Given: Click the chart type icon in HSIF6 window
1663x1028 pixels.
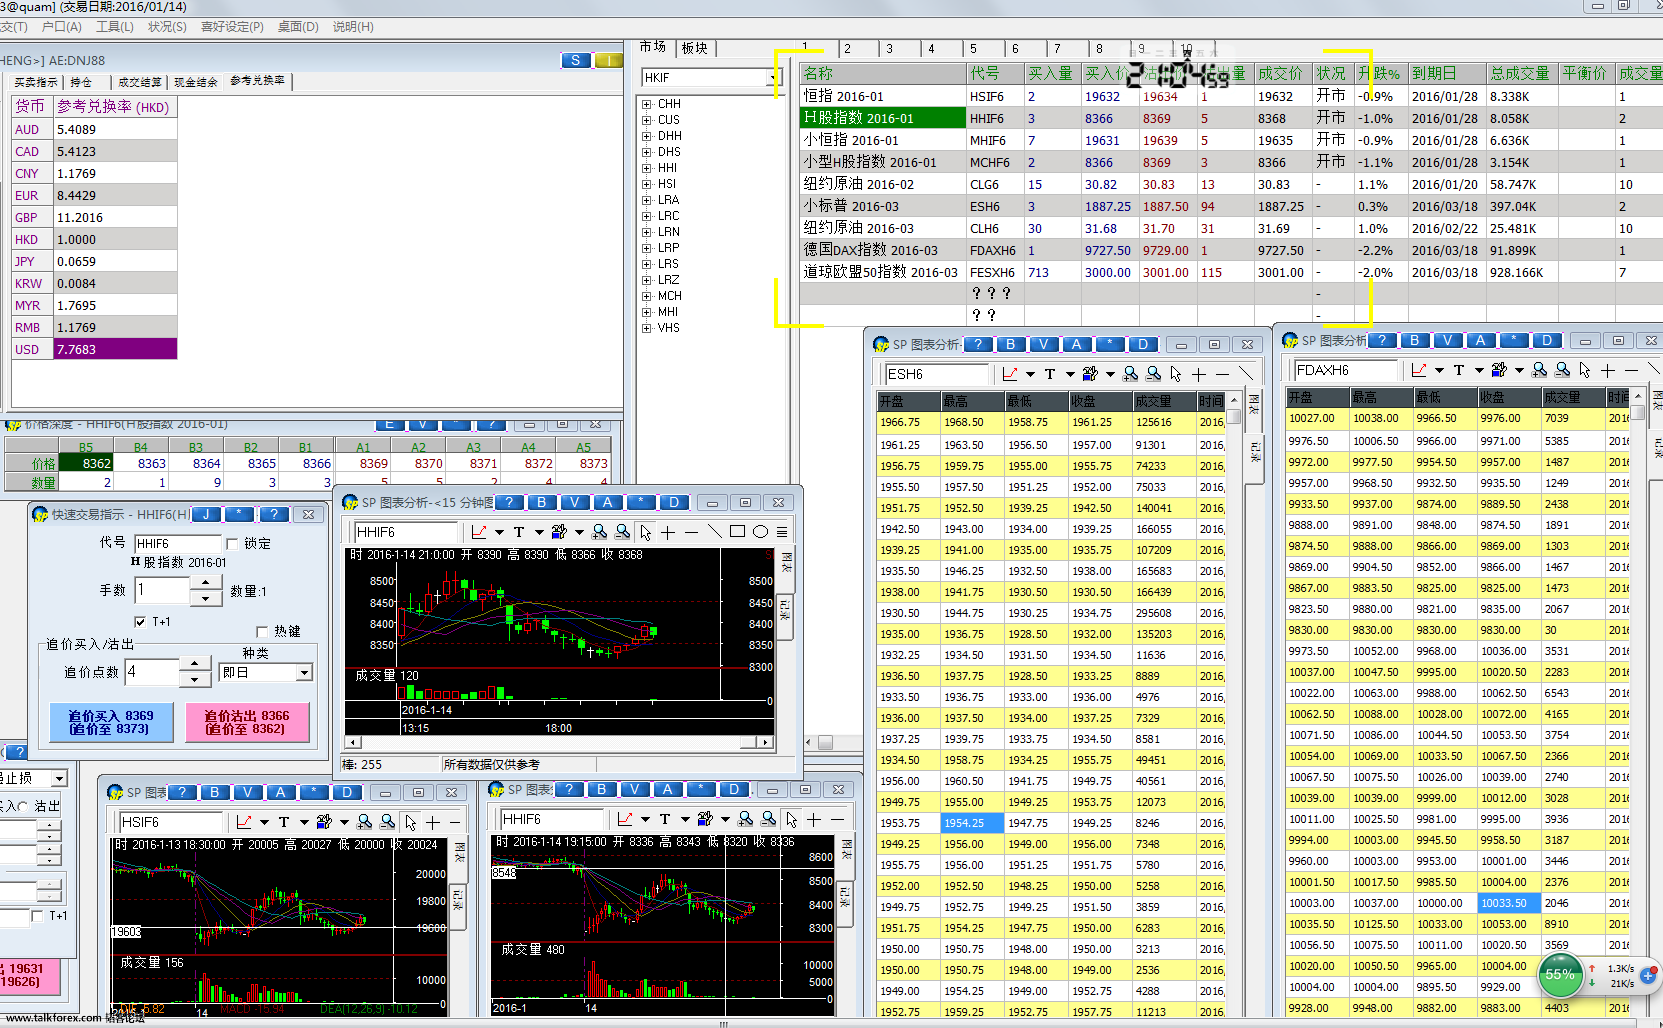Looking at the screenshot, I should [x=244, y=822].
